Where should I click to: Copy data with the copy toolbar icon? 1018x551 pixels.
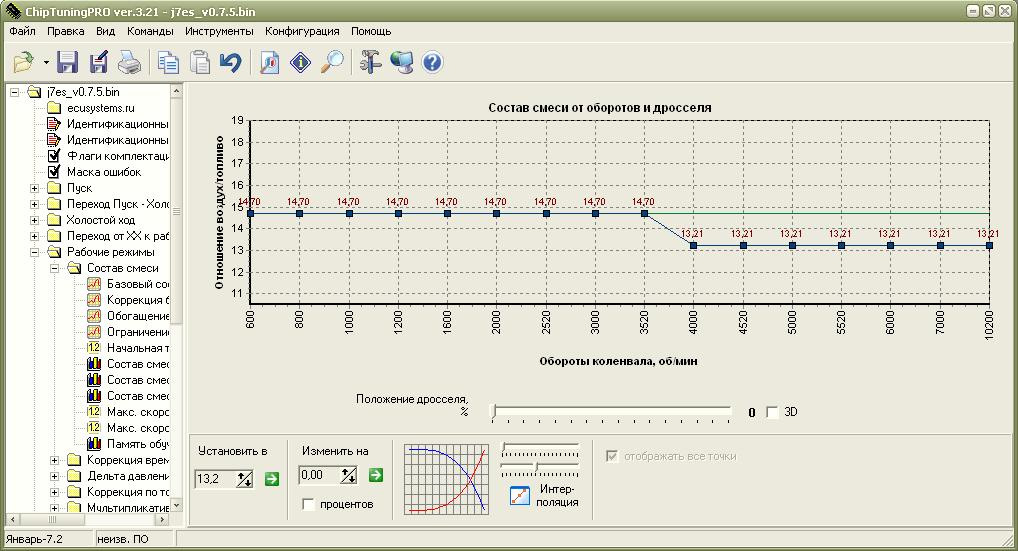pos(169,62)
